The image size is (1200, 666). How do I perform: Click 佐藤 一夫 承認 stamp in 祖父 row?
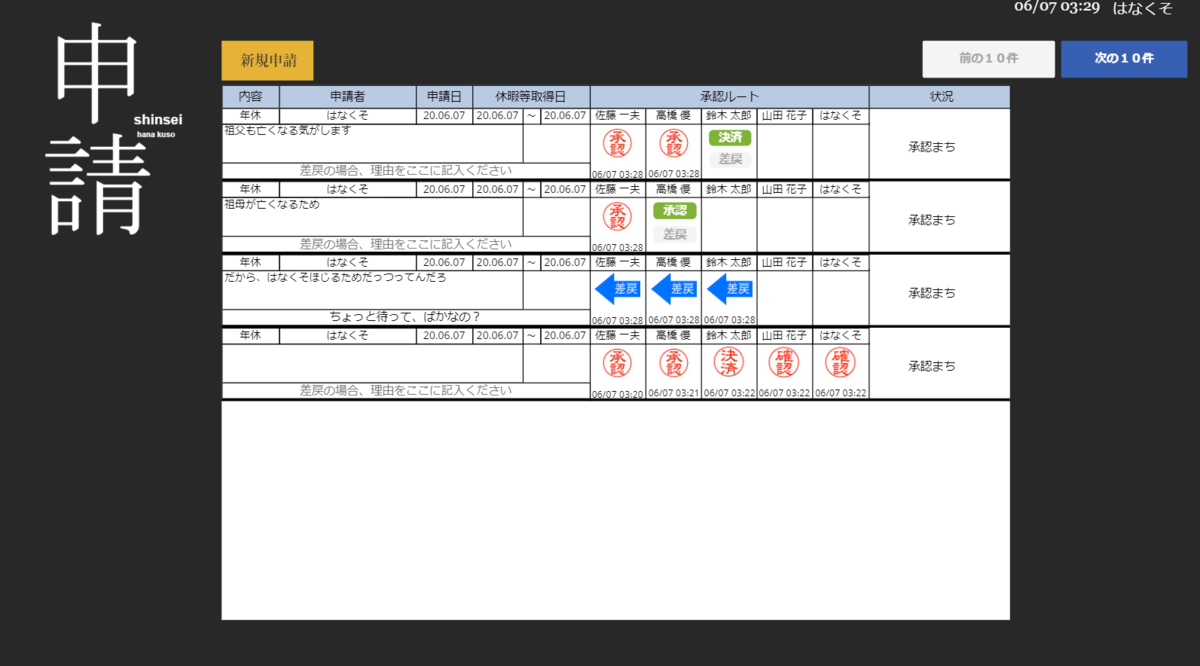click(618, 144)
